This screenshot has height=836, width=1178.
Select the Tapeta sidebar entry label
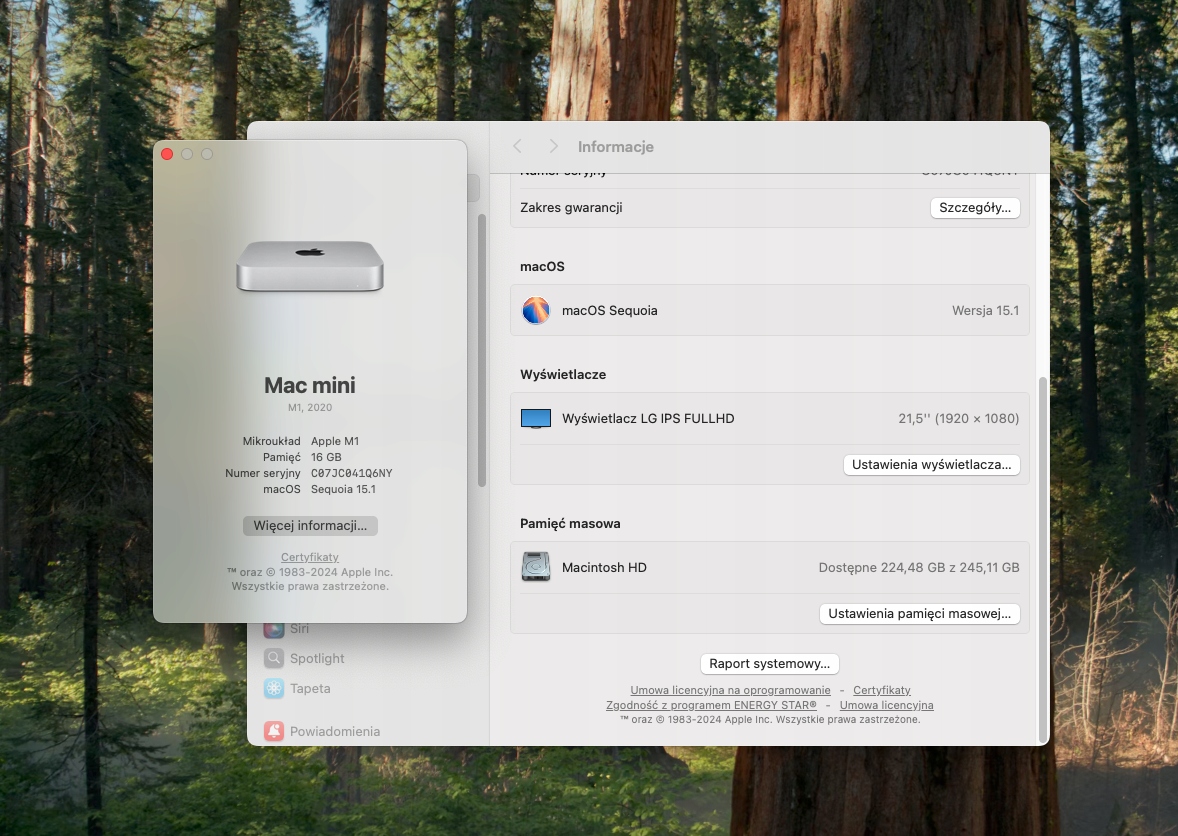point(310,688)
